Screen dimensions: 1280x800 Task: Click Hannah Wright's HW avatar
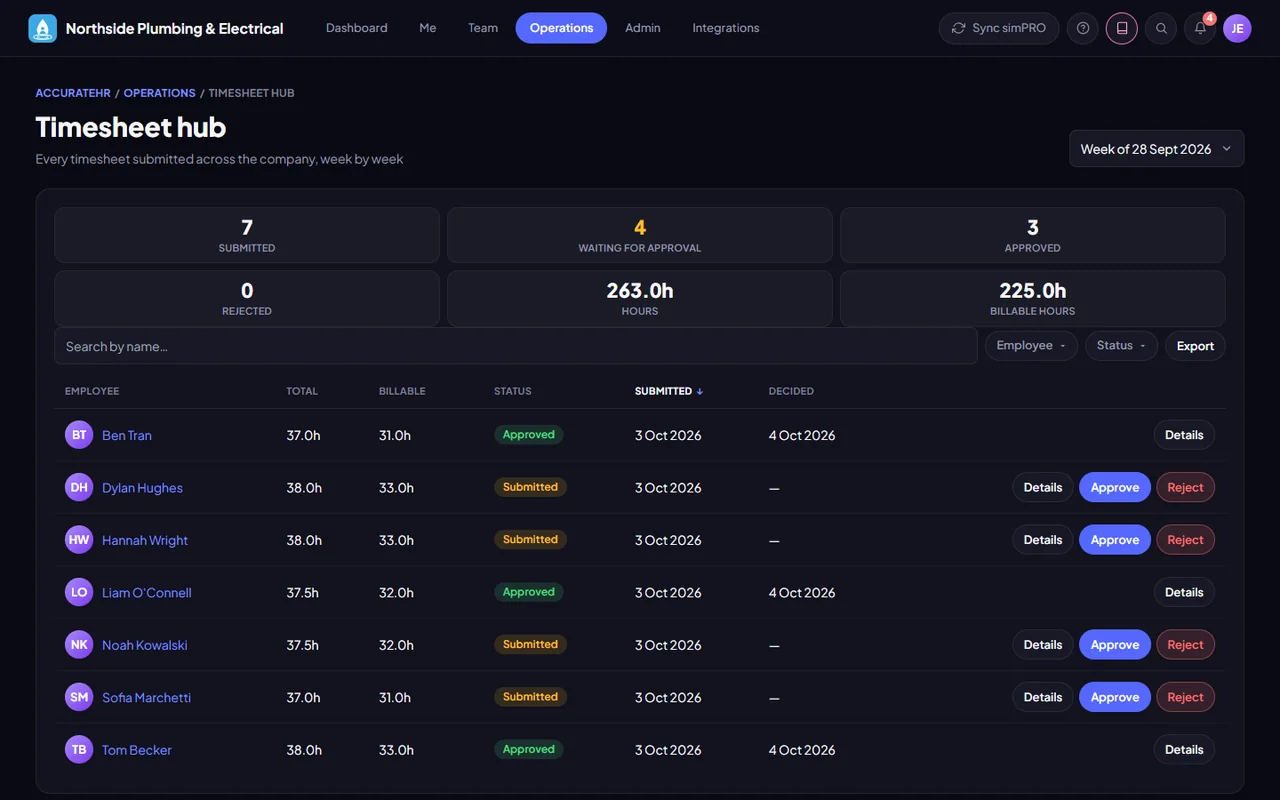79,540
